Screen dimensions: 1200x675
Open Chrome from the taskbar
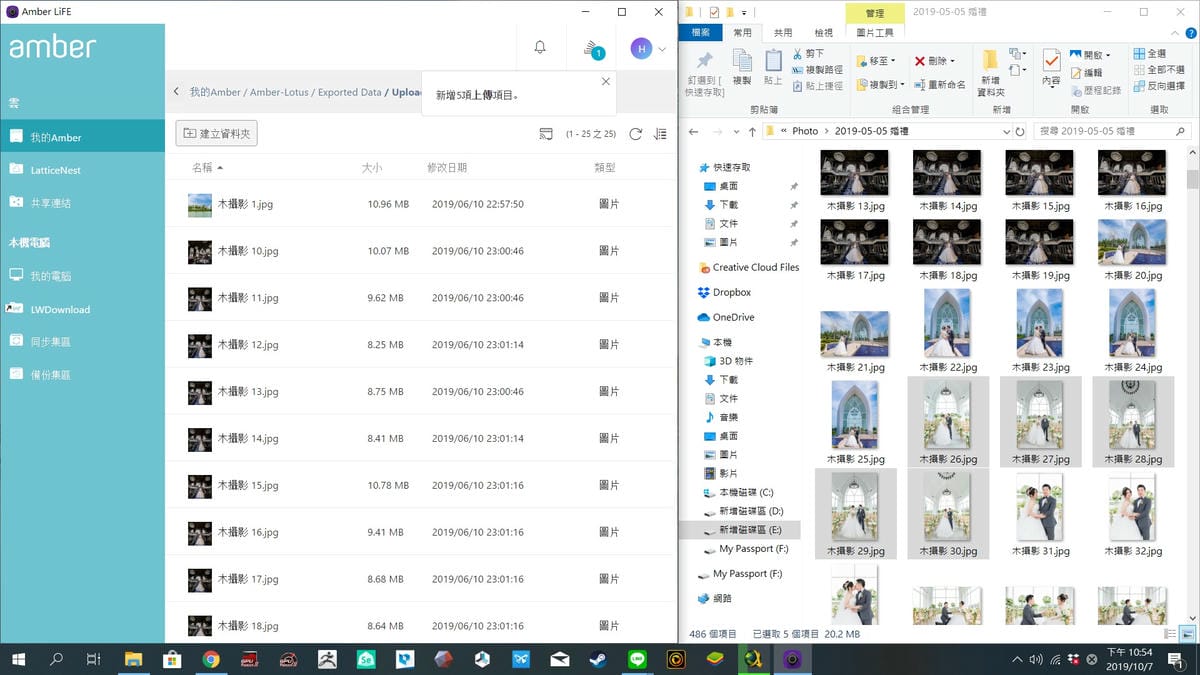point(211,659)
